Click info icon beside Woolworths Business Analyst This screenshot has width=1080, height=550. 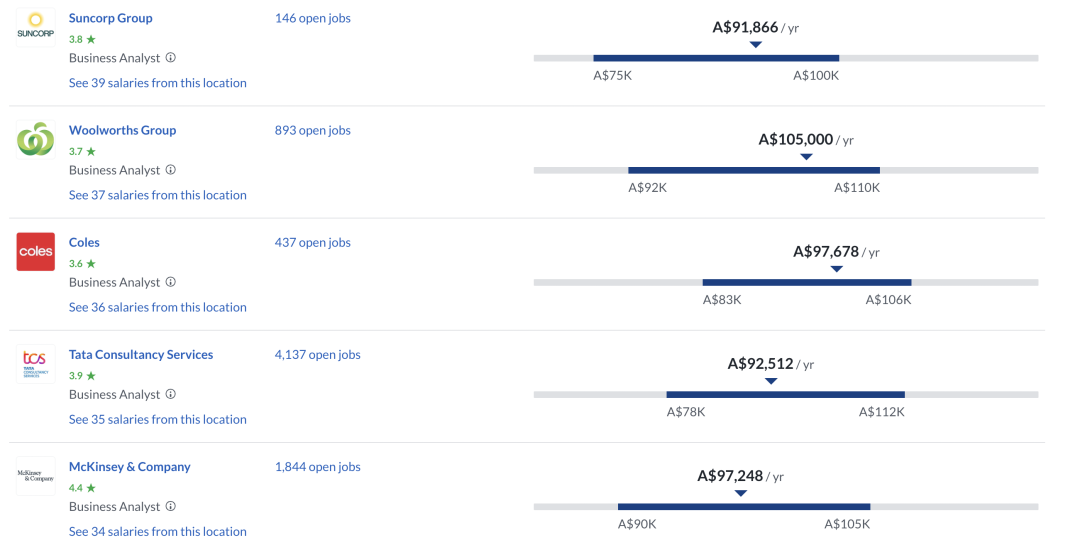point(171,170)
